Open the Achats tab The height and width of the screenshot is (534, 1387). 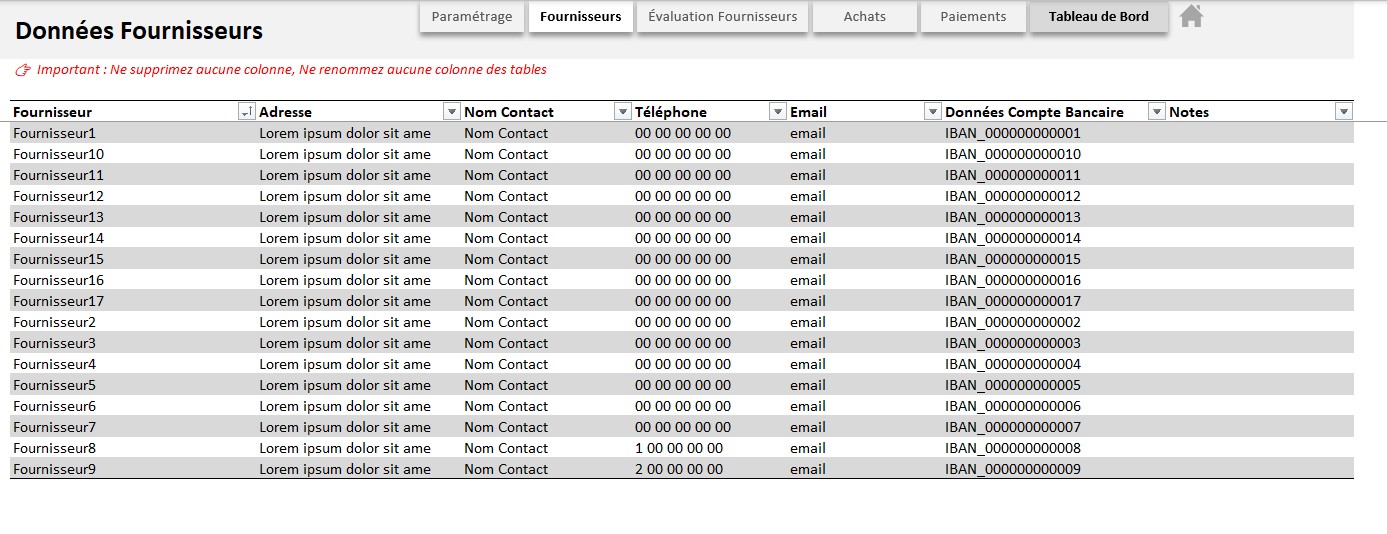[864, 17]
